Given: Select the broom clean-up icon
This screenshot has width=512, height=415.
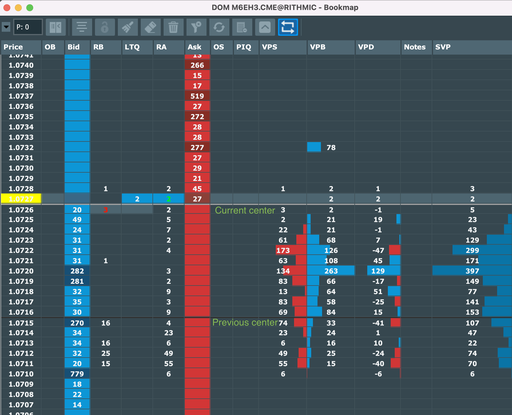Looking at the screenshot, I should pyautogui.click(x=128, y=27).
